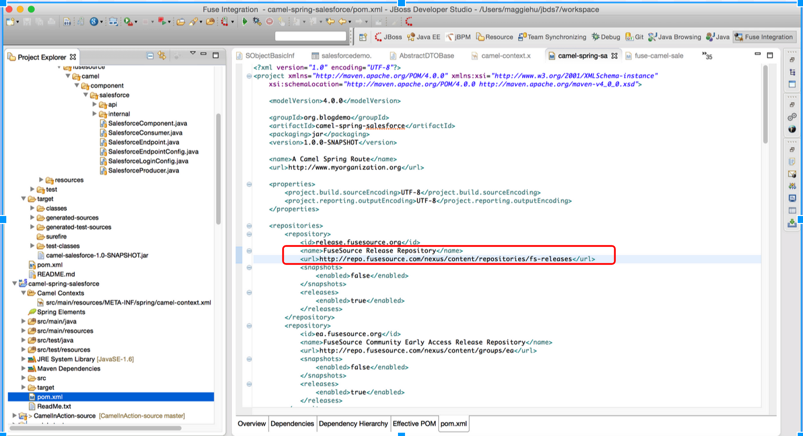Screen dimensions: 803x436
Task: Click the Project Explorer horizontal scrollbar
Action: [95, 428]
